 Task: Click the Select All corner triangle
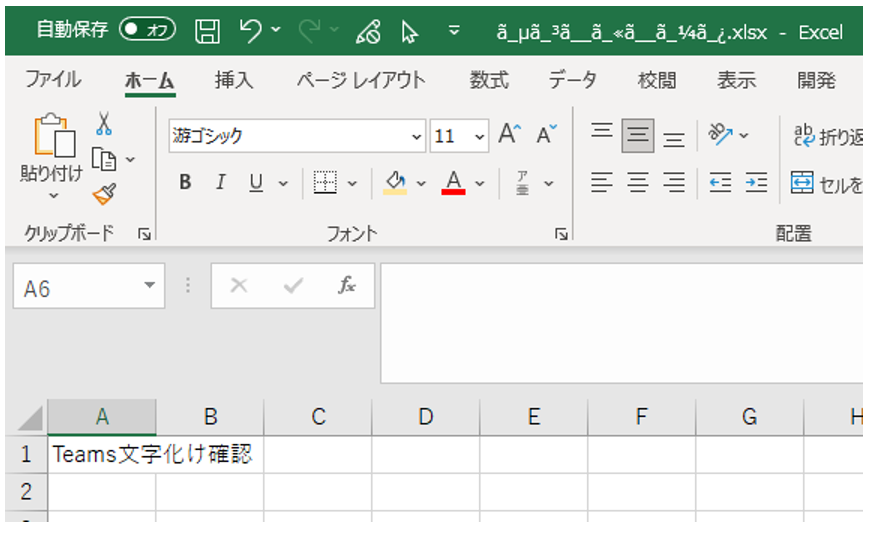tap(31, 418)
